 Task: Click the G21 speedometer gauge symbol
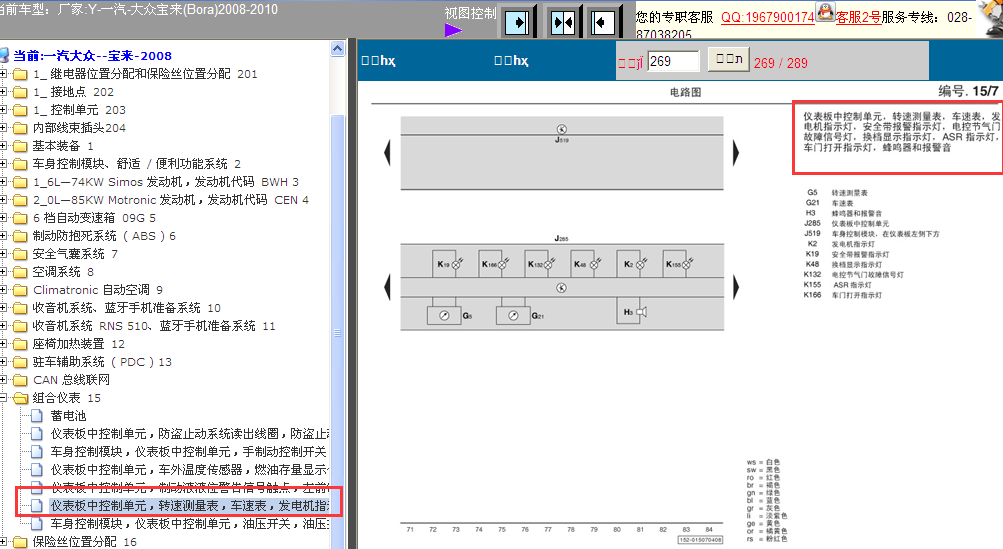tap(513, 315)
